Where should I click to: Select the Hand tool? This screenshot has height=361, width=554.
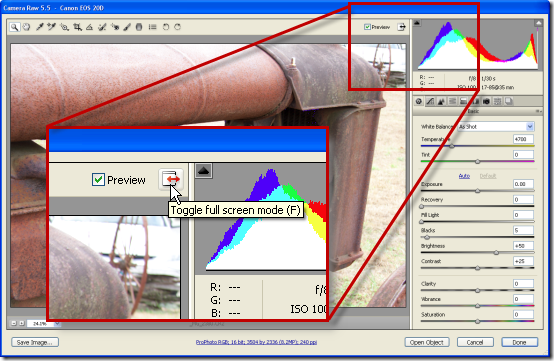pos(26,27)
